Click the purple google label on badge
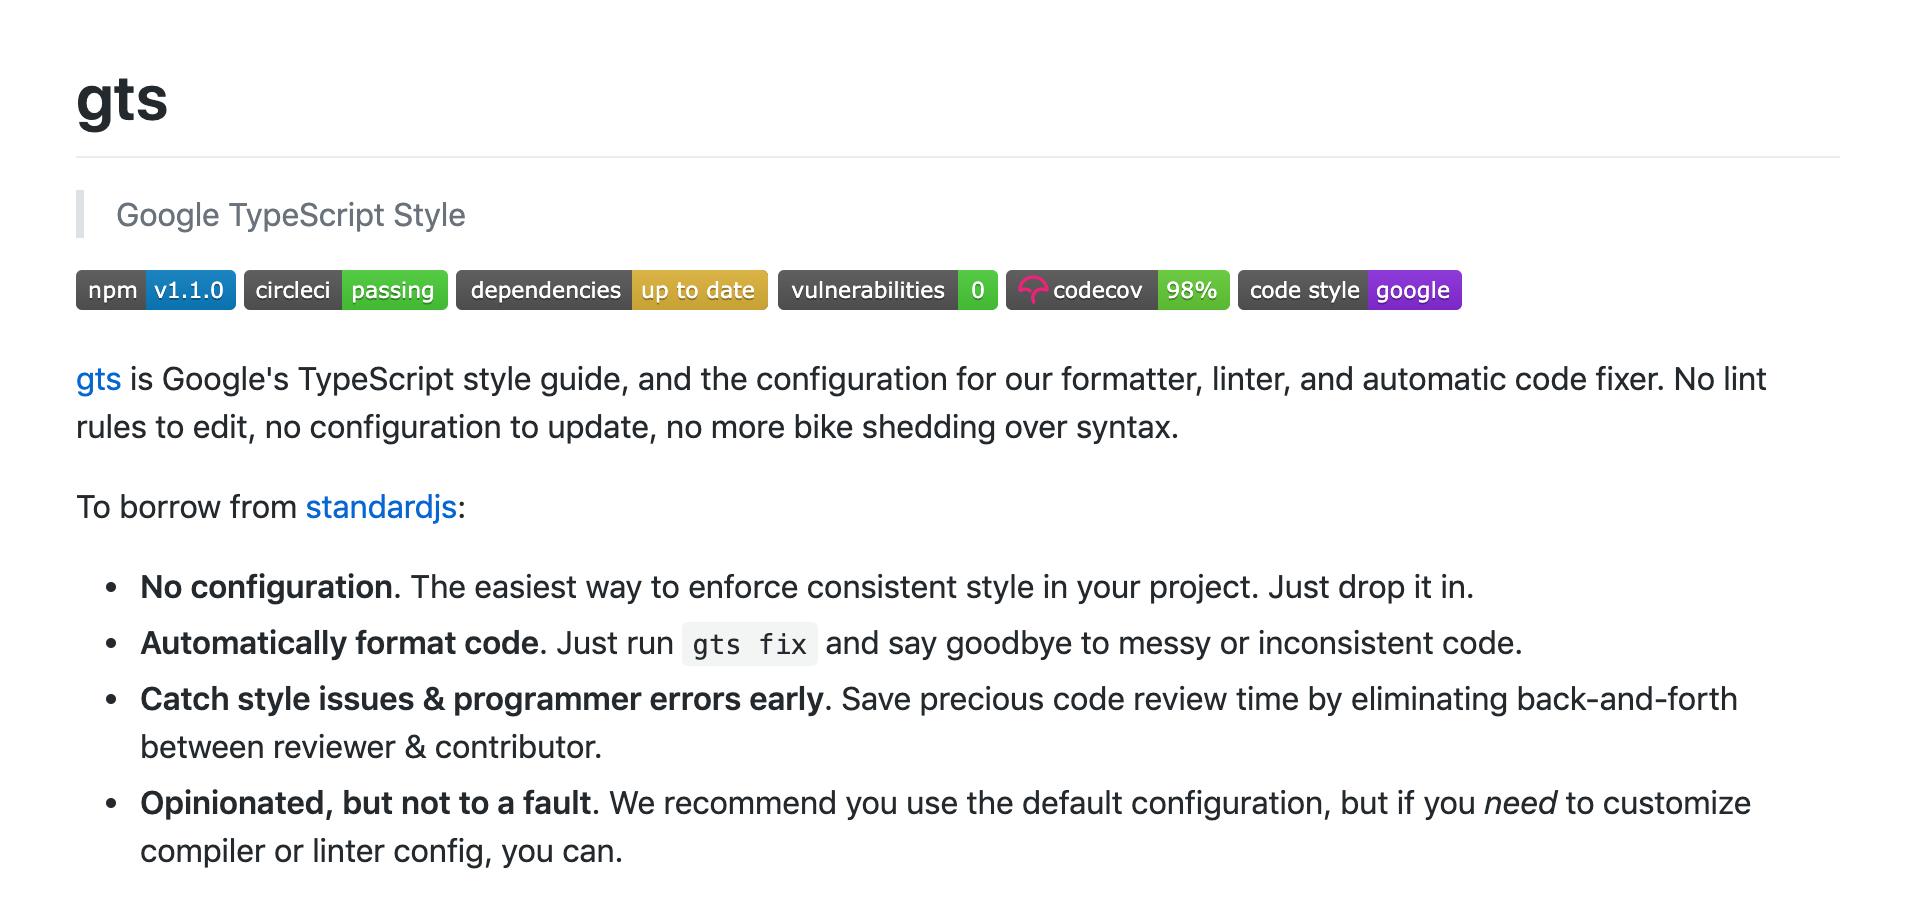 pyautogui.click(x=1414, y=290)
